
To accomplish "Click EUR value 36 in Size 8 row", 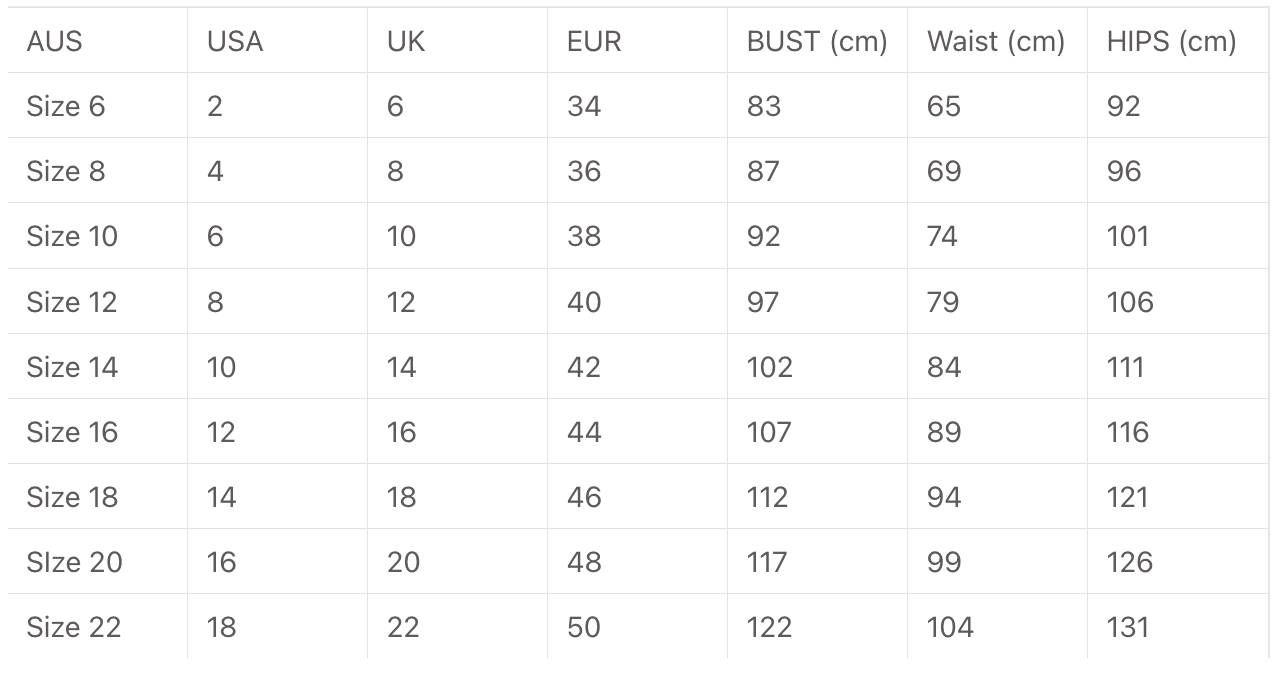I will [584, 172].
